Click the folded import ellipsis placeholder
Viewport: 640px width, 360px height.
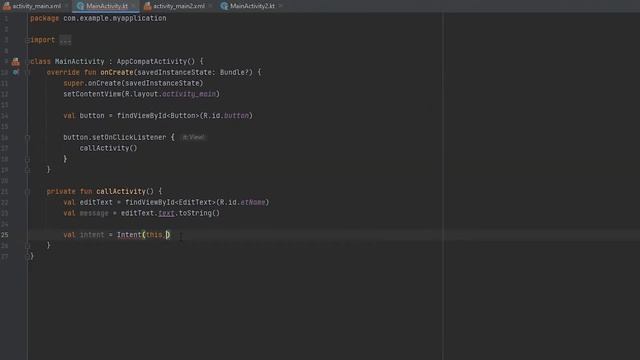65,40
